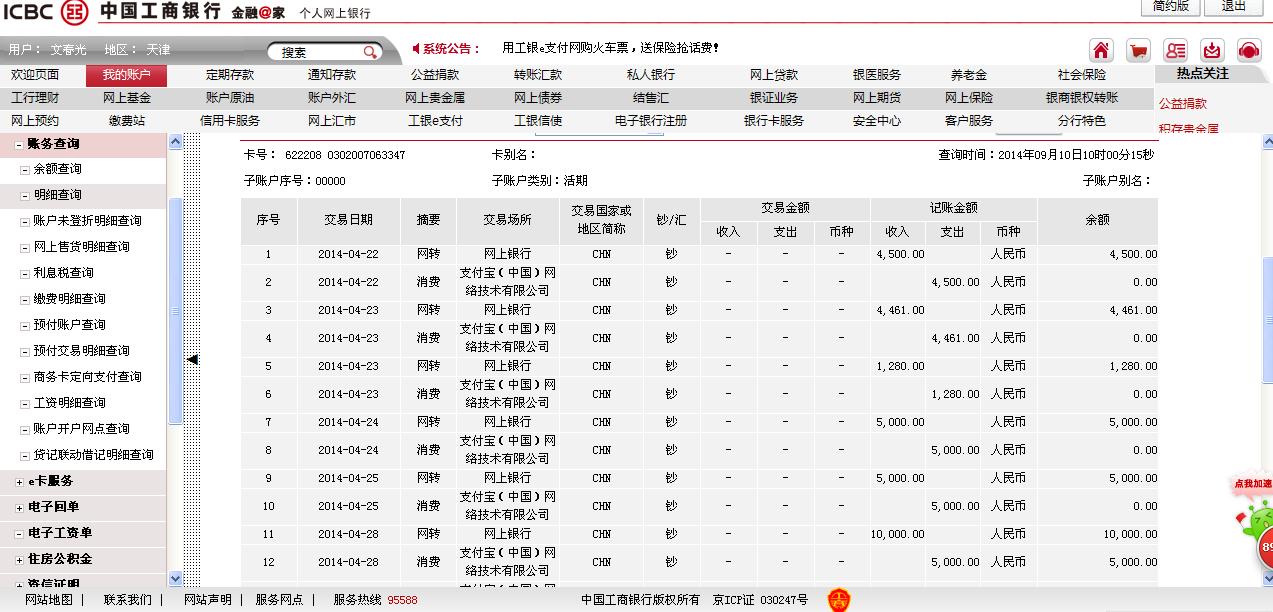The width and height of the screenshot is (1273, 612).
Task: Open 工资明细查询 in the sidebar
Action: point(69,403)
